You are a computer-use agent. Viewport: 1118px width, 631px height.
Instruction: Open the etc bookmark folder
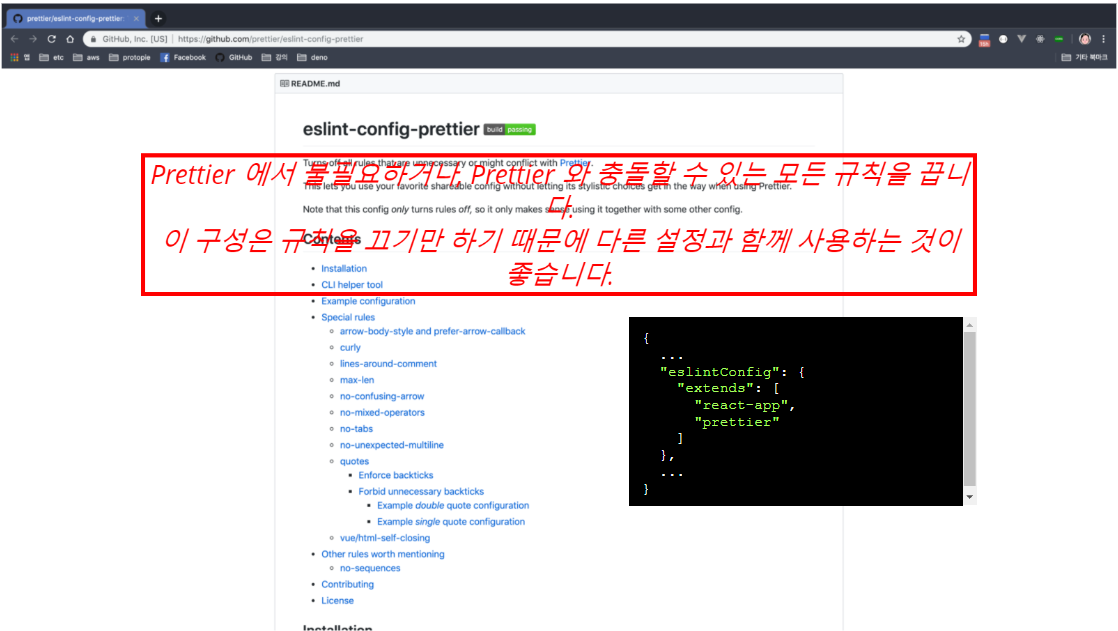[51, 57]
